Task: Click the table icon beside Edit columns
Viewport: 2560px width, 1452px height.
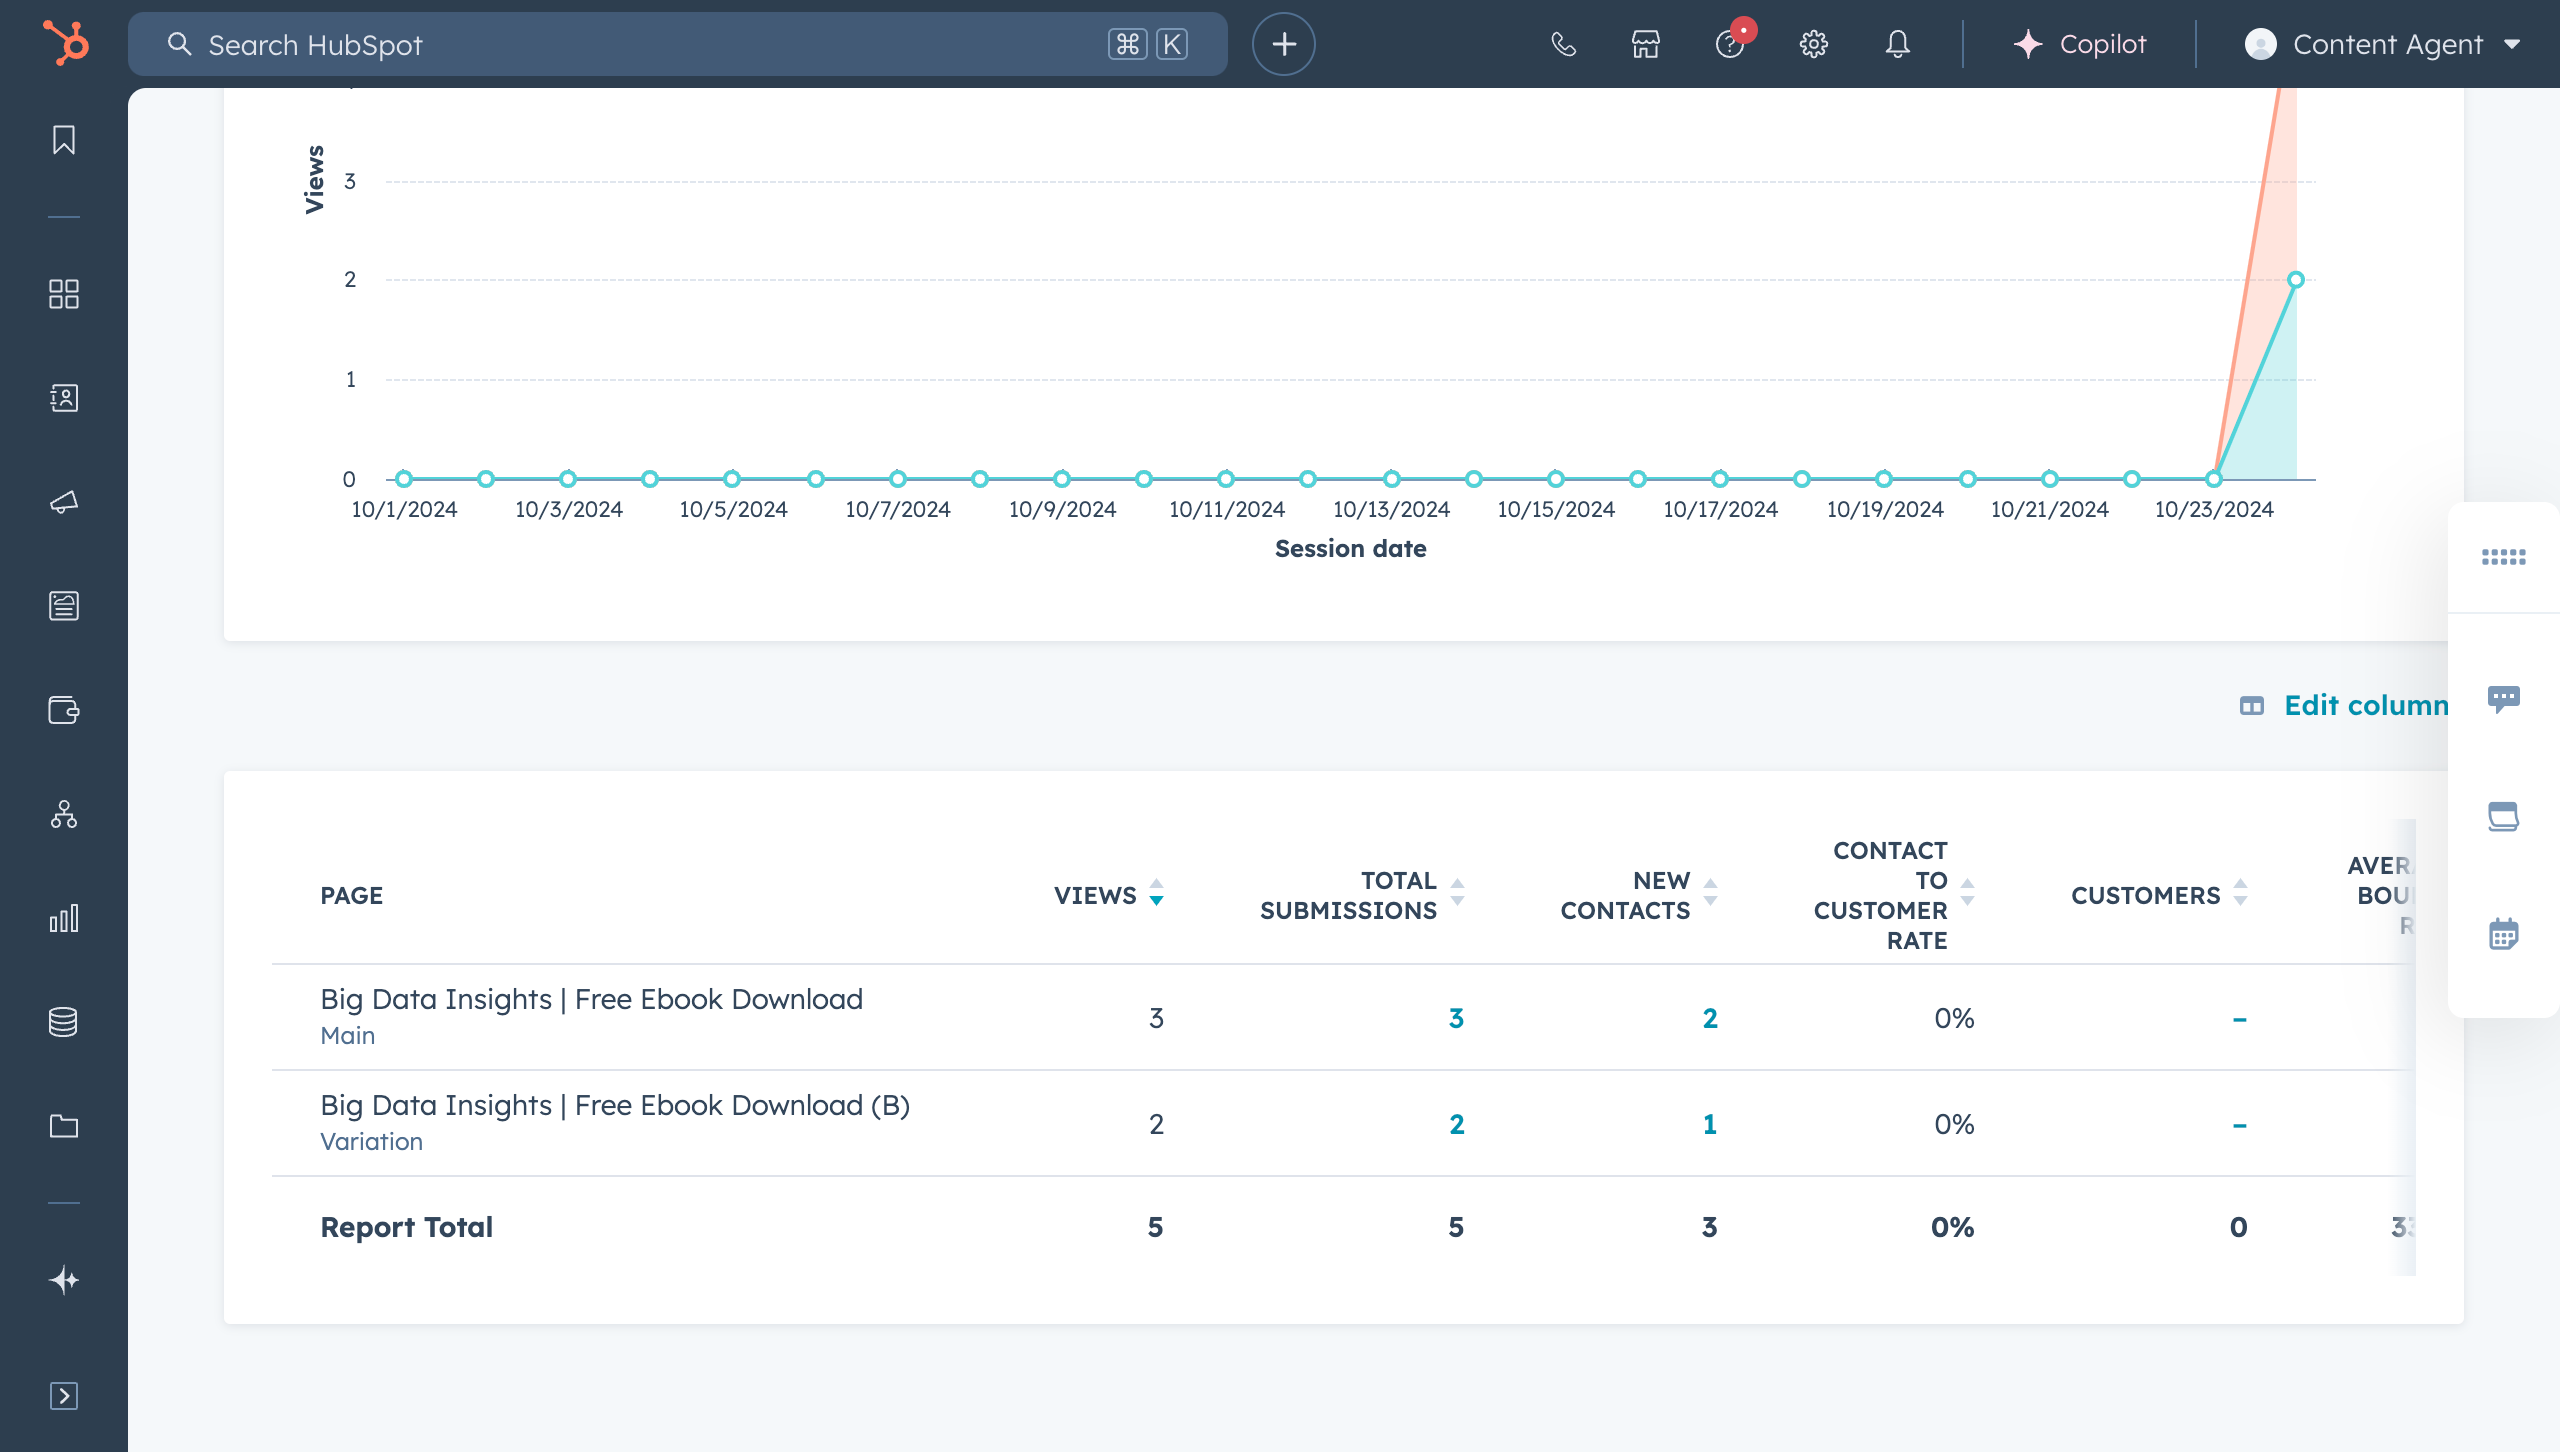Action: tap(2252, 706)
